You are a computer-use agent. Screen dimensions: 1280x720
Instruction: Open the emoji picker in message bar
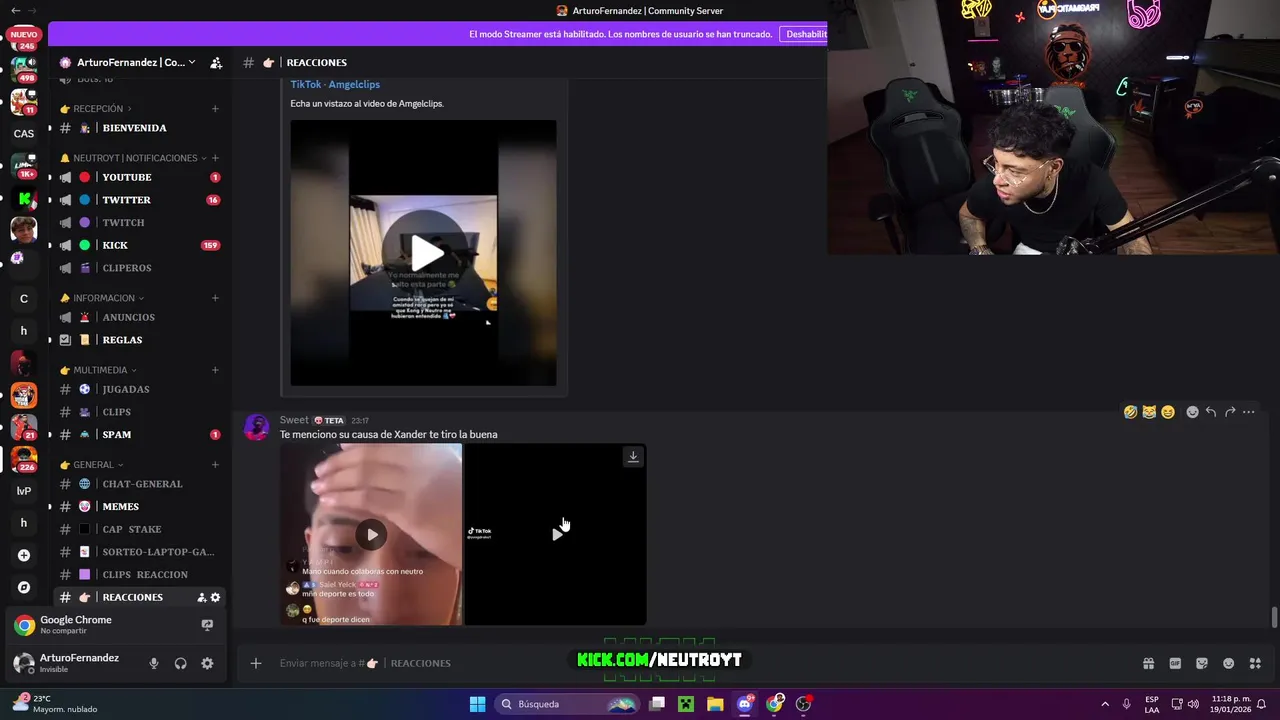1229,663
